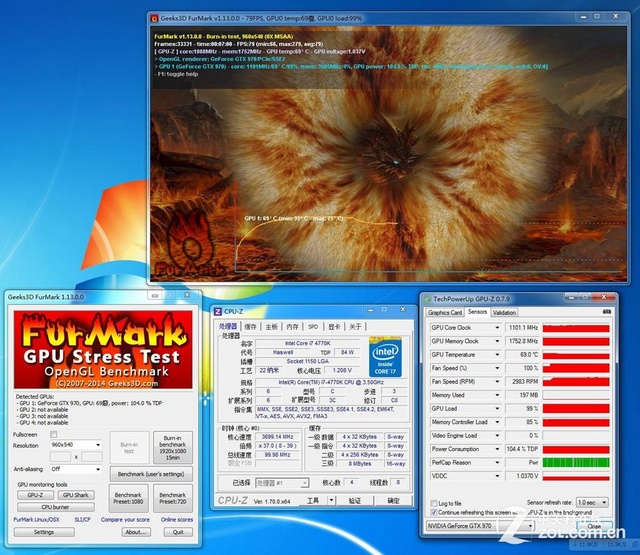Open the NVIDIA GeForce GTX 970 selector

tap(480, 526)
